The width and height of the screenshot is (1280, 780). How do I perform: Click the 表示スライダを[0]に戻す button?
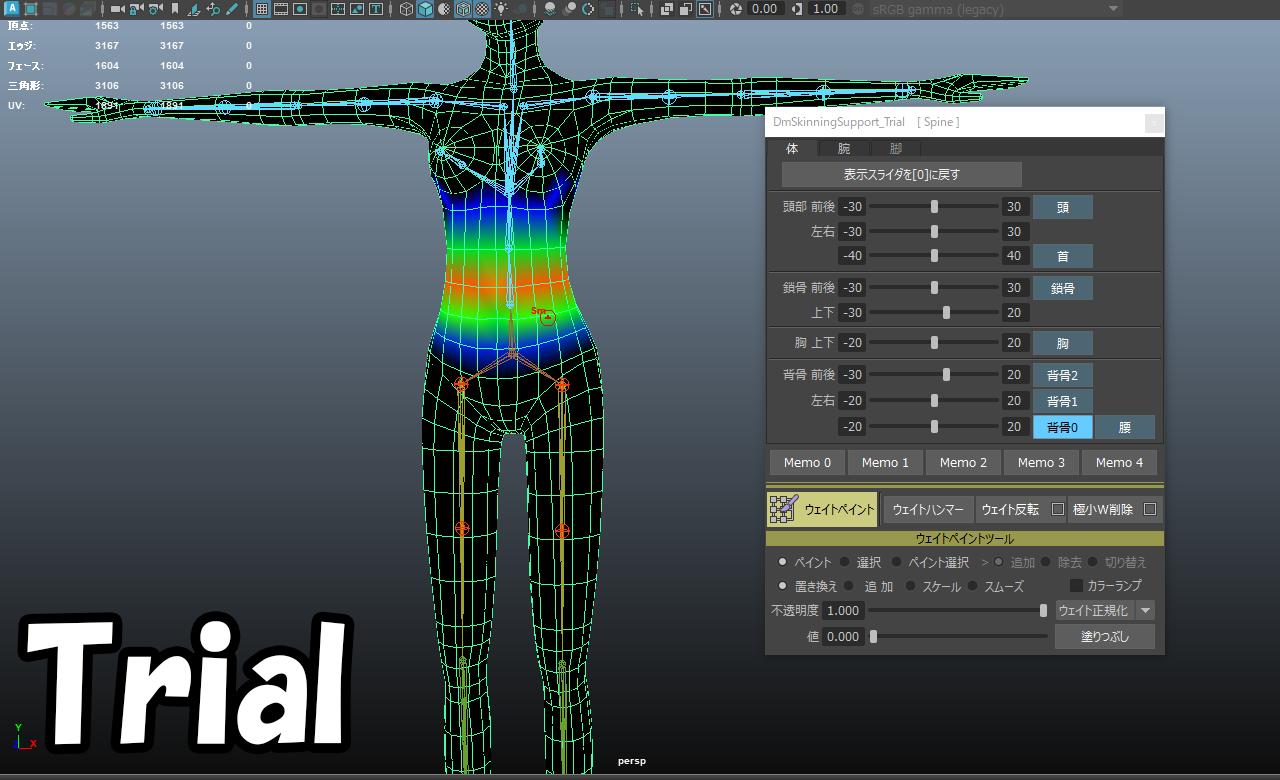point(902,174)
